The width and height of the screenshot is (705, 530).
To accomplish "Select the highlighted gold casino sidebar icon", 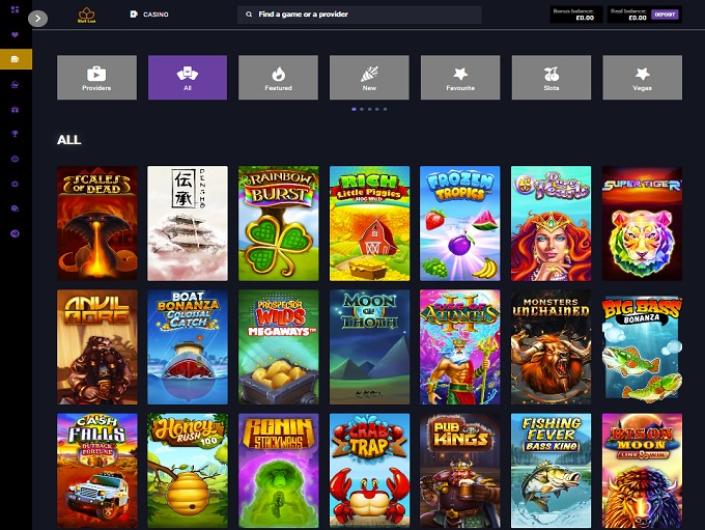I will click(16, 59).
